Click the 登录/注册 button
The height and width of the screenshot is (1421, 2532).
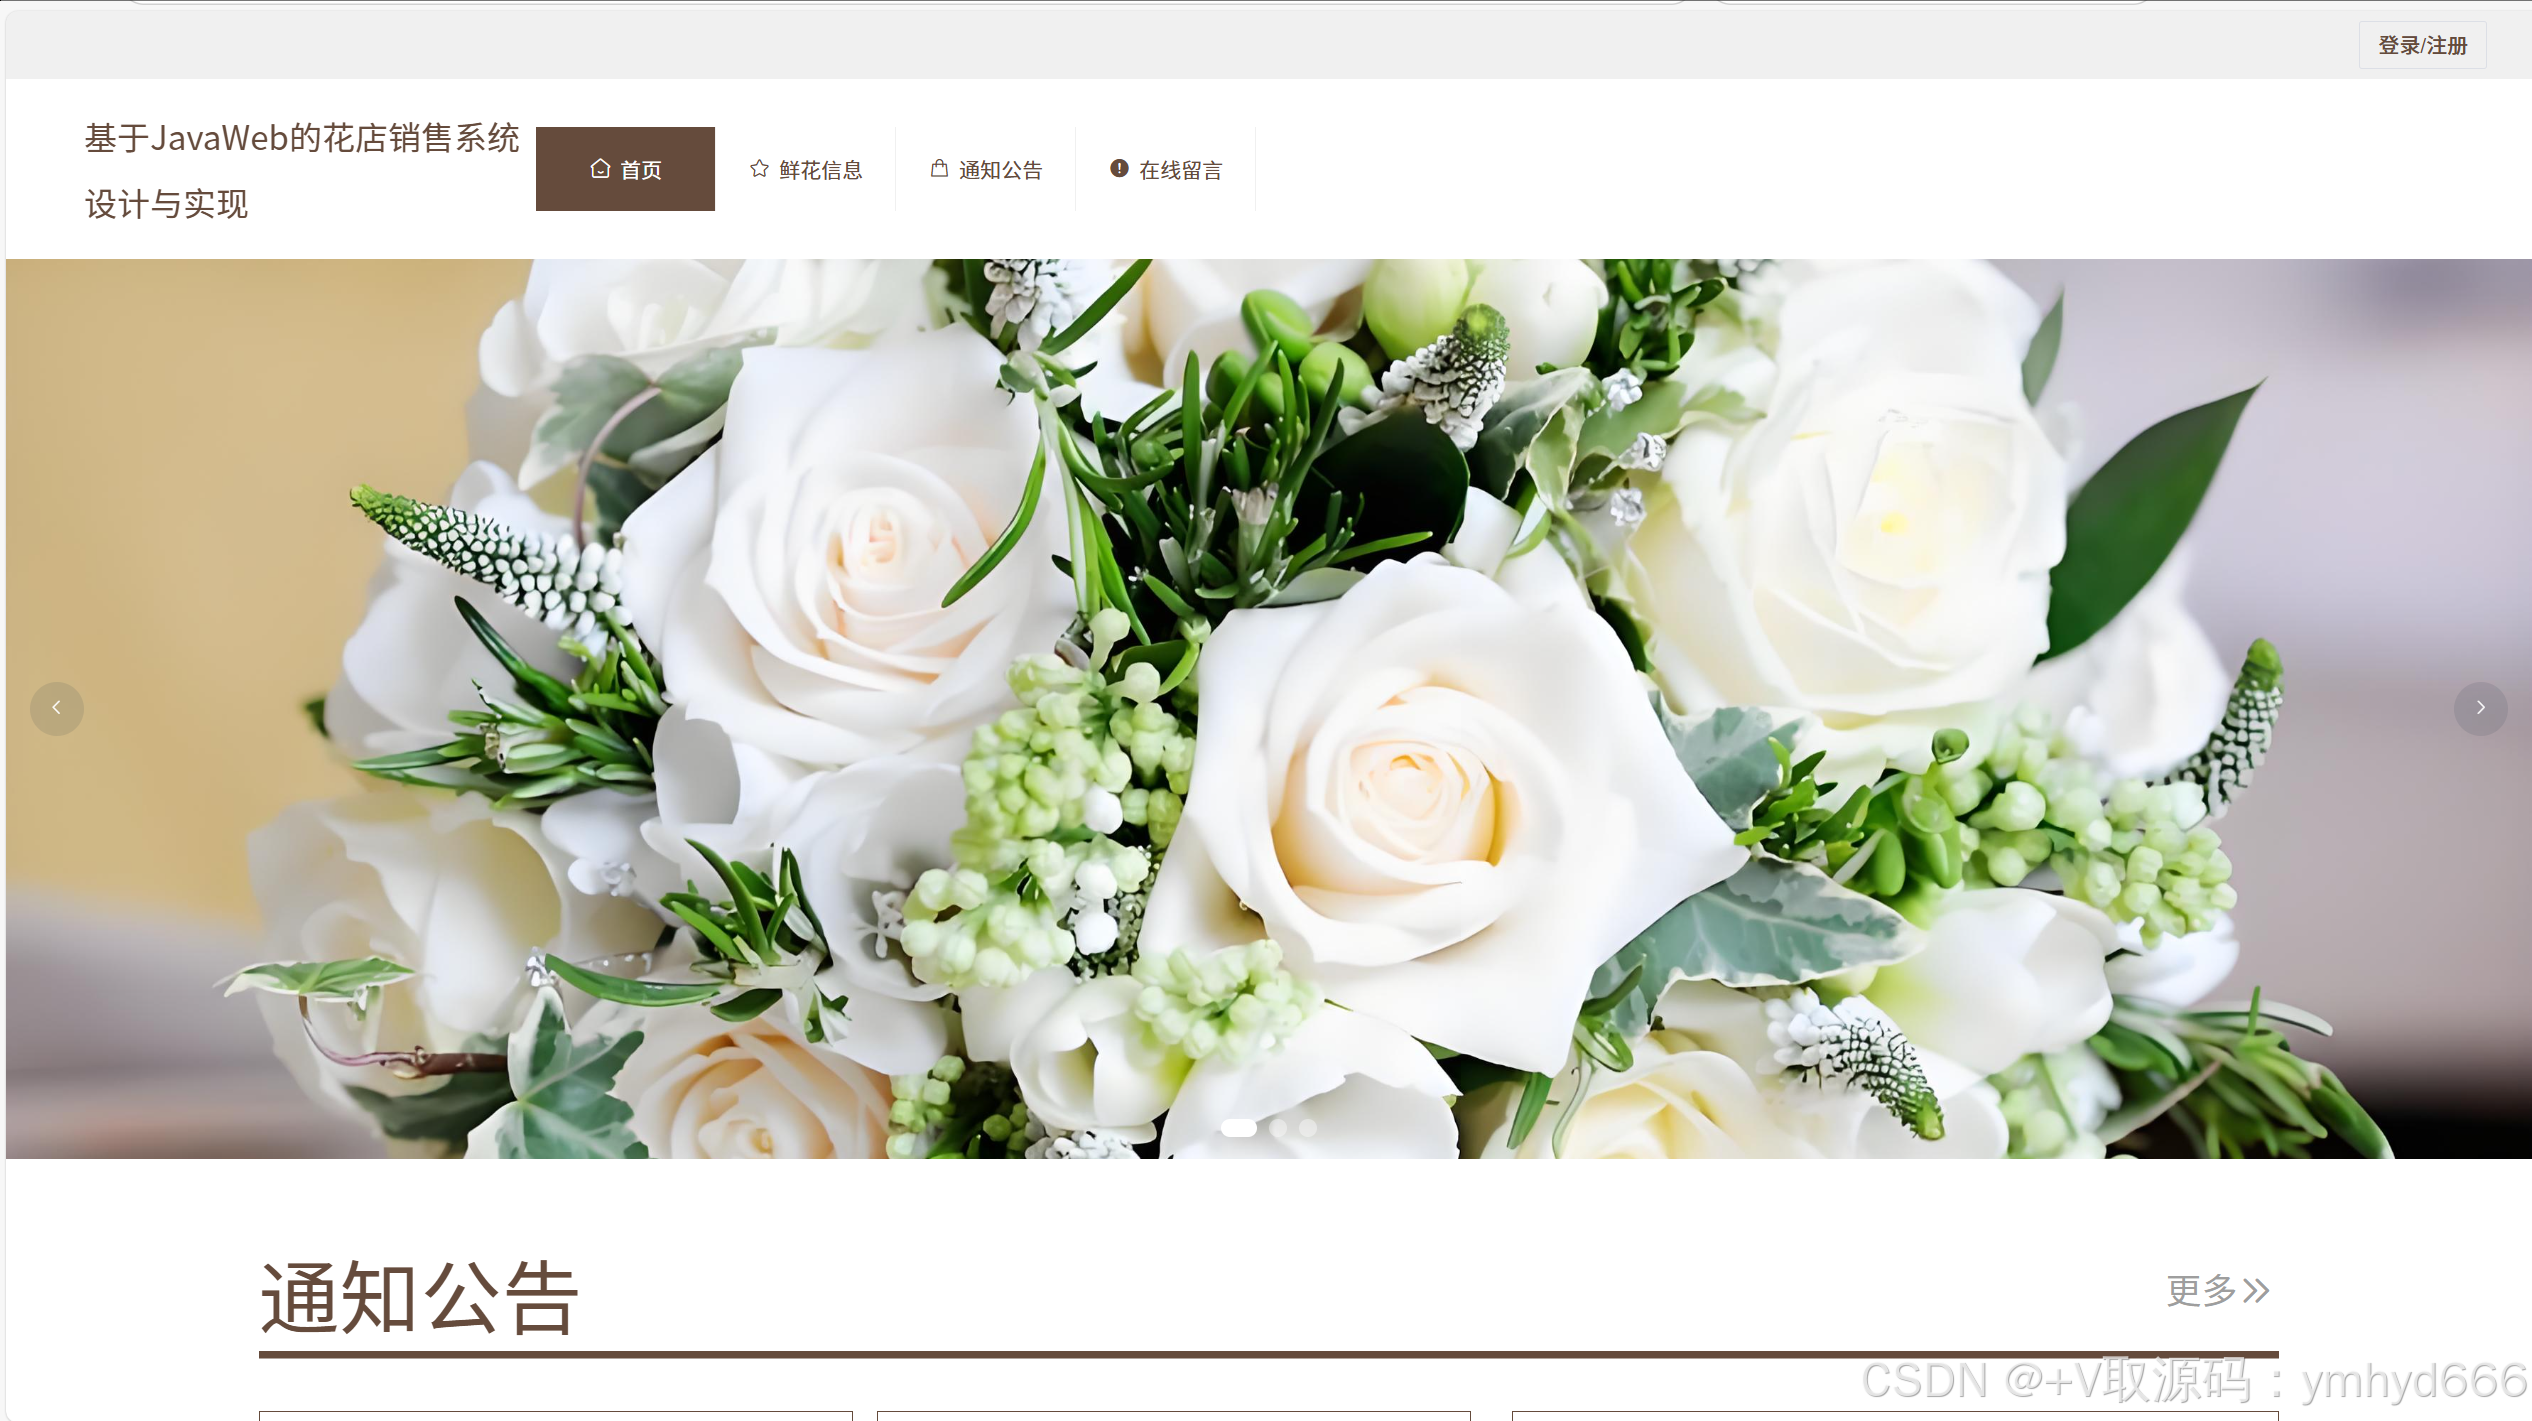2422,45
